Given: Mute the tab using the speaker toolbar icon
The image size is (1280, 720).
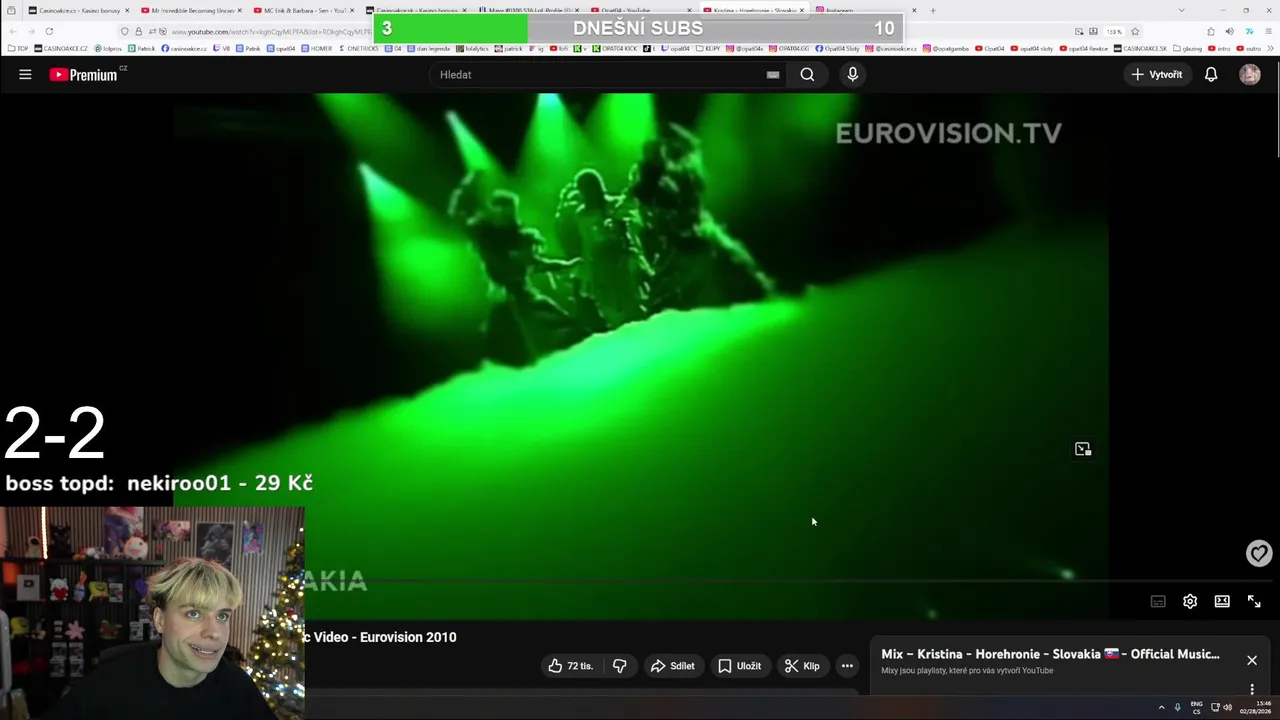Looking at the screenshot, I should coord(1229,31).
